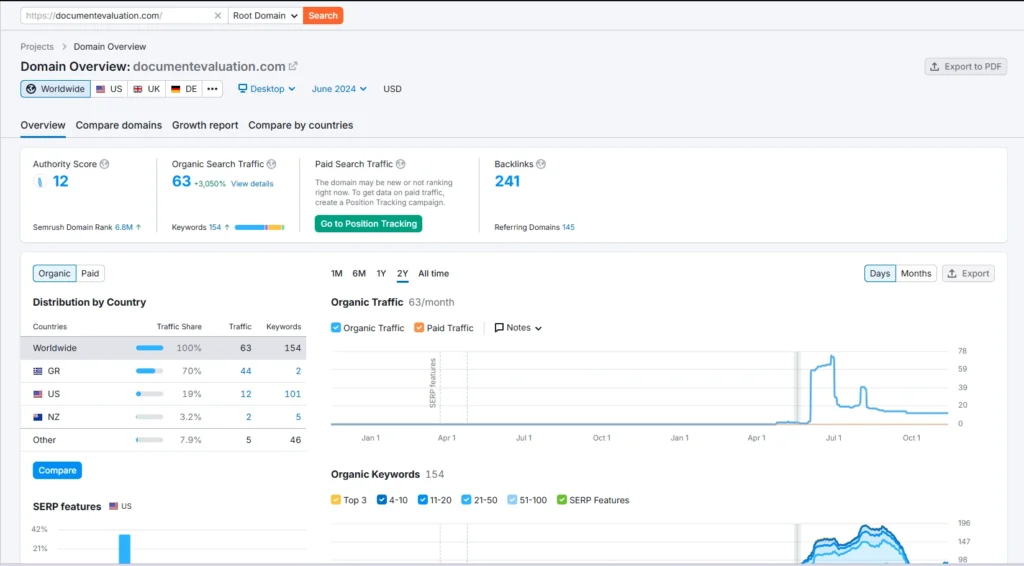Image resolution: width=1024 pixels, height=566 pixels.
Task: Click the New Zealand flag icon
Action: 38,417
